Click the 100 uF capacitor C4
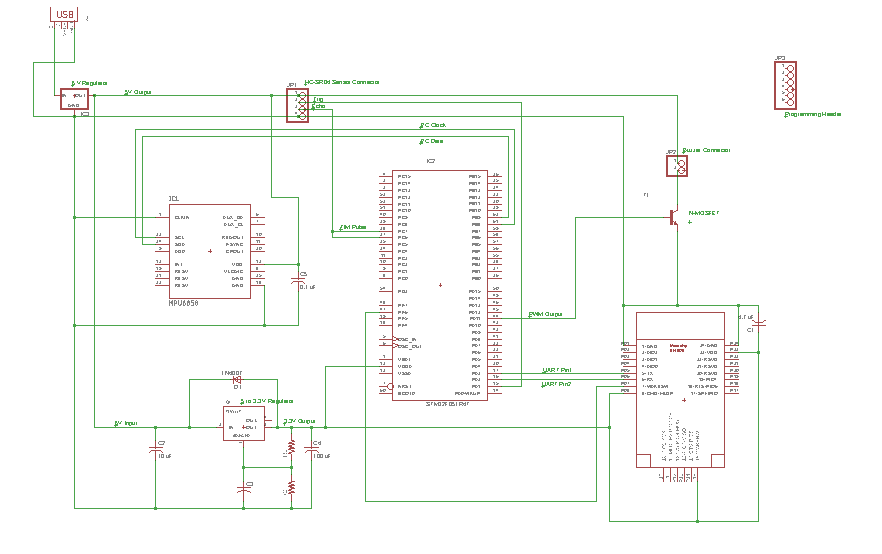Image resolution: width=882 pixels, height=554 pixels. pyautogui.click(x=308, y=451)
